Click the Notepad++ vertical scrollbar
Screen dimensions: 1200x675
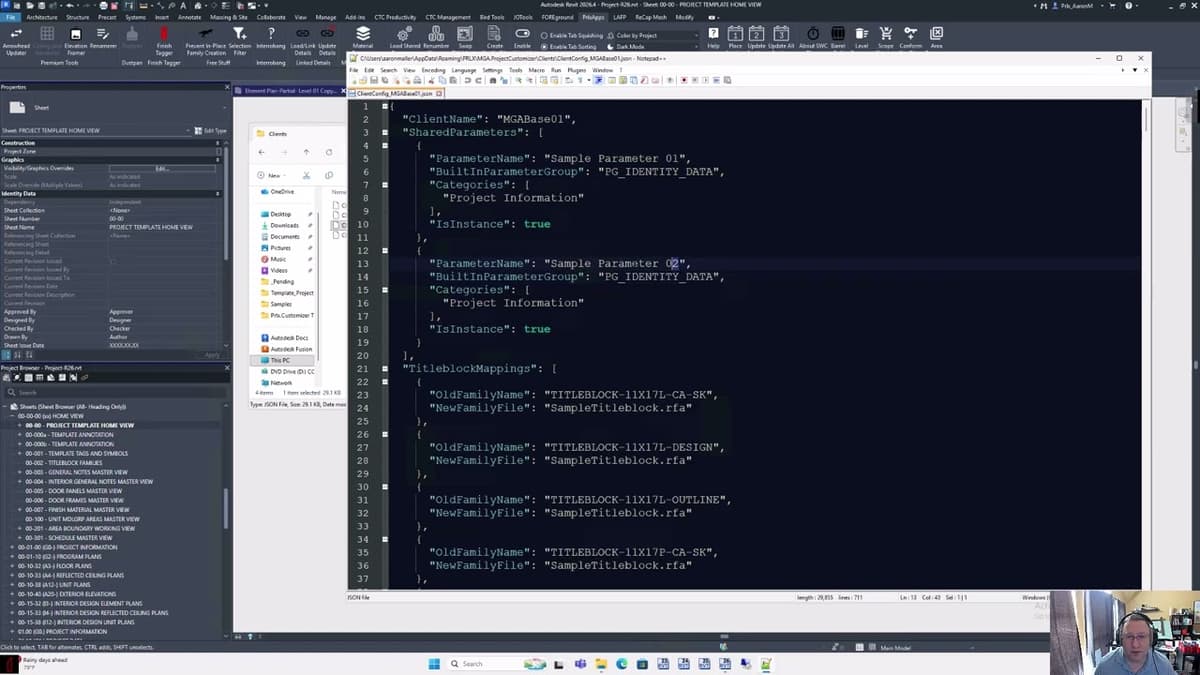1146,343
